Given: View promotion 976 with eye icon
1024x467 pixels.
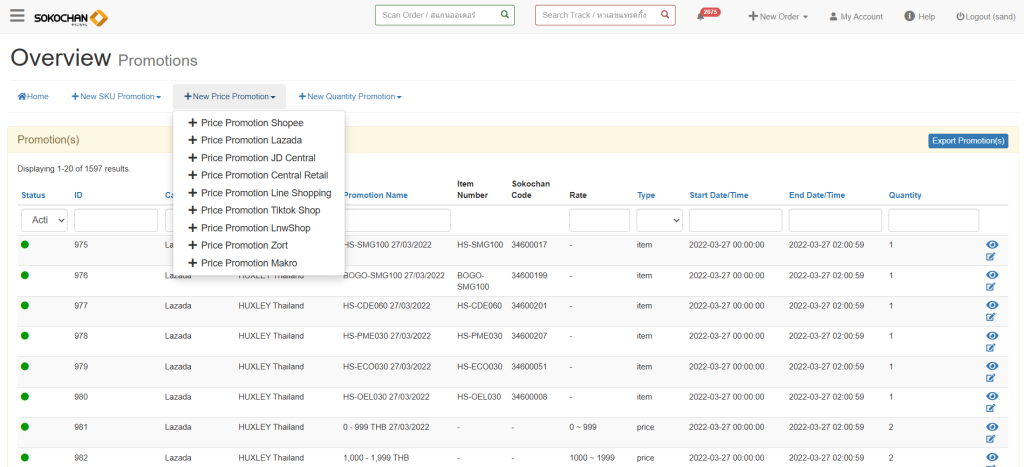Looking at the screenshot, I should click(991, 274).
